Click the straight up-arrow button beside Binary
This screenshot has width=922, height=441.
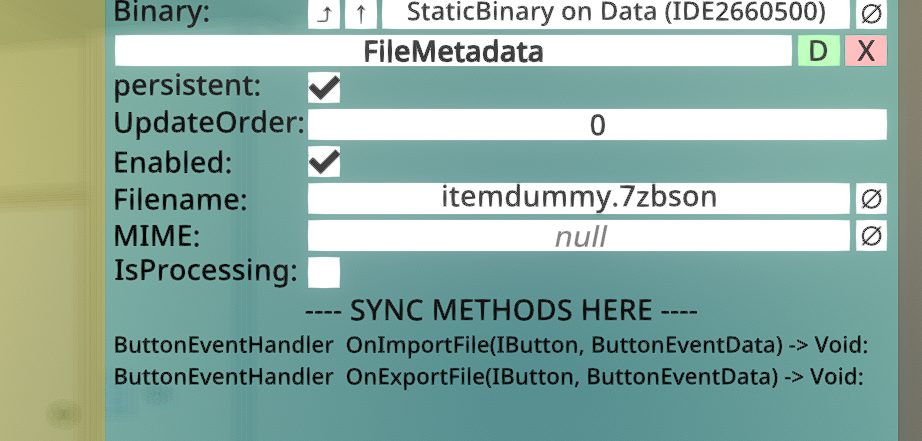[360, 14]
